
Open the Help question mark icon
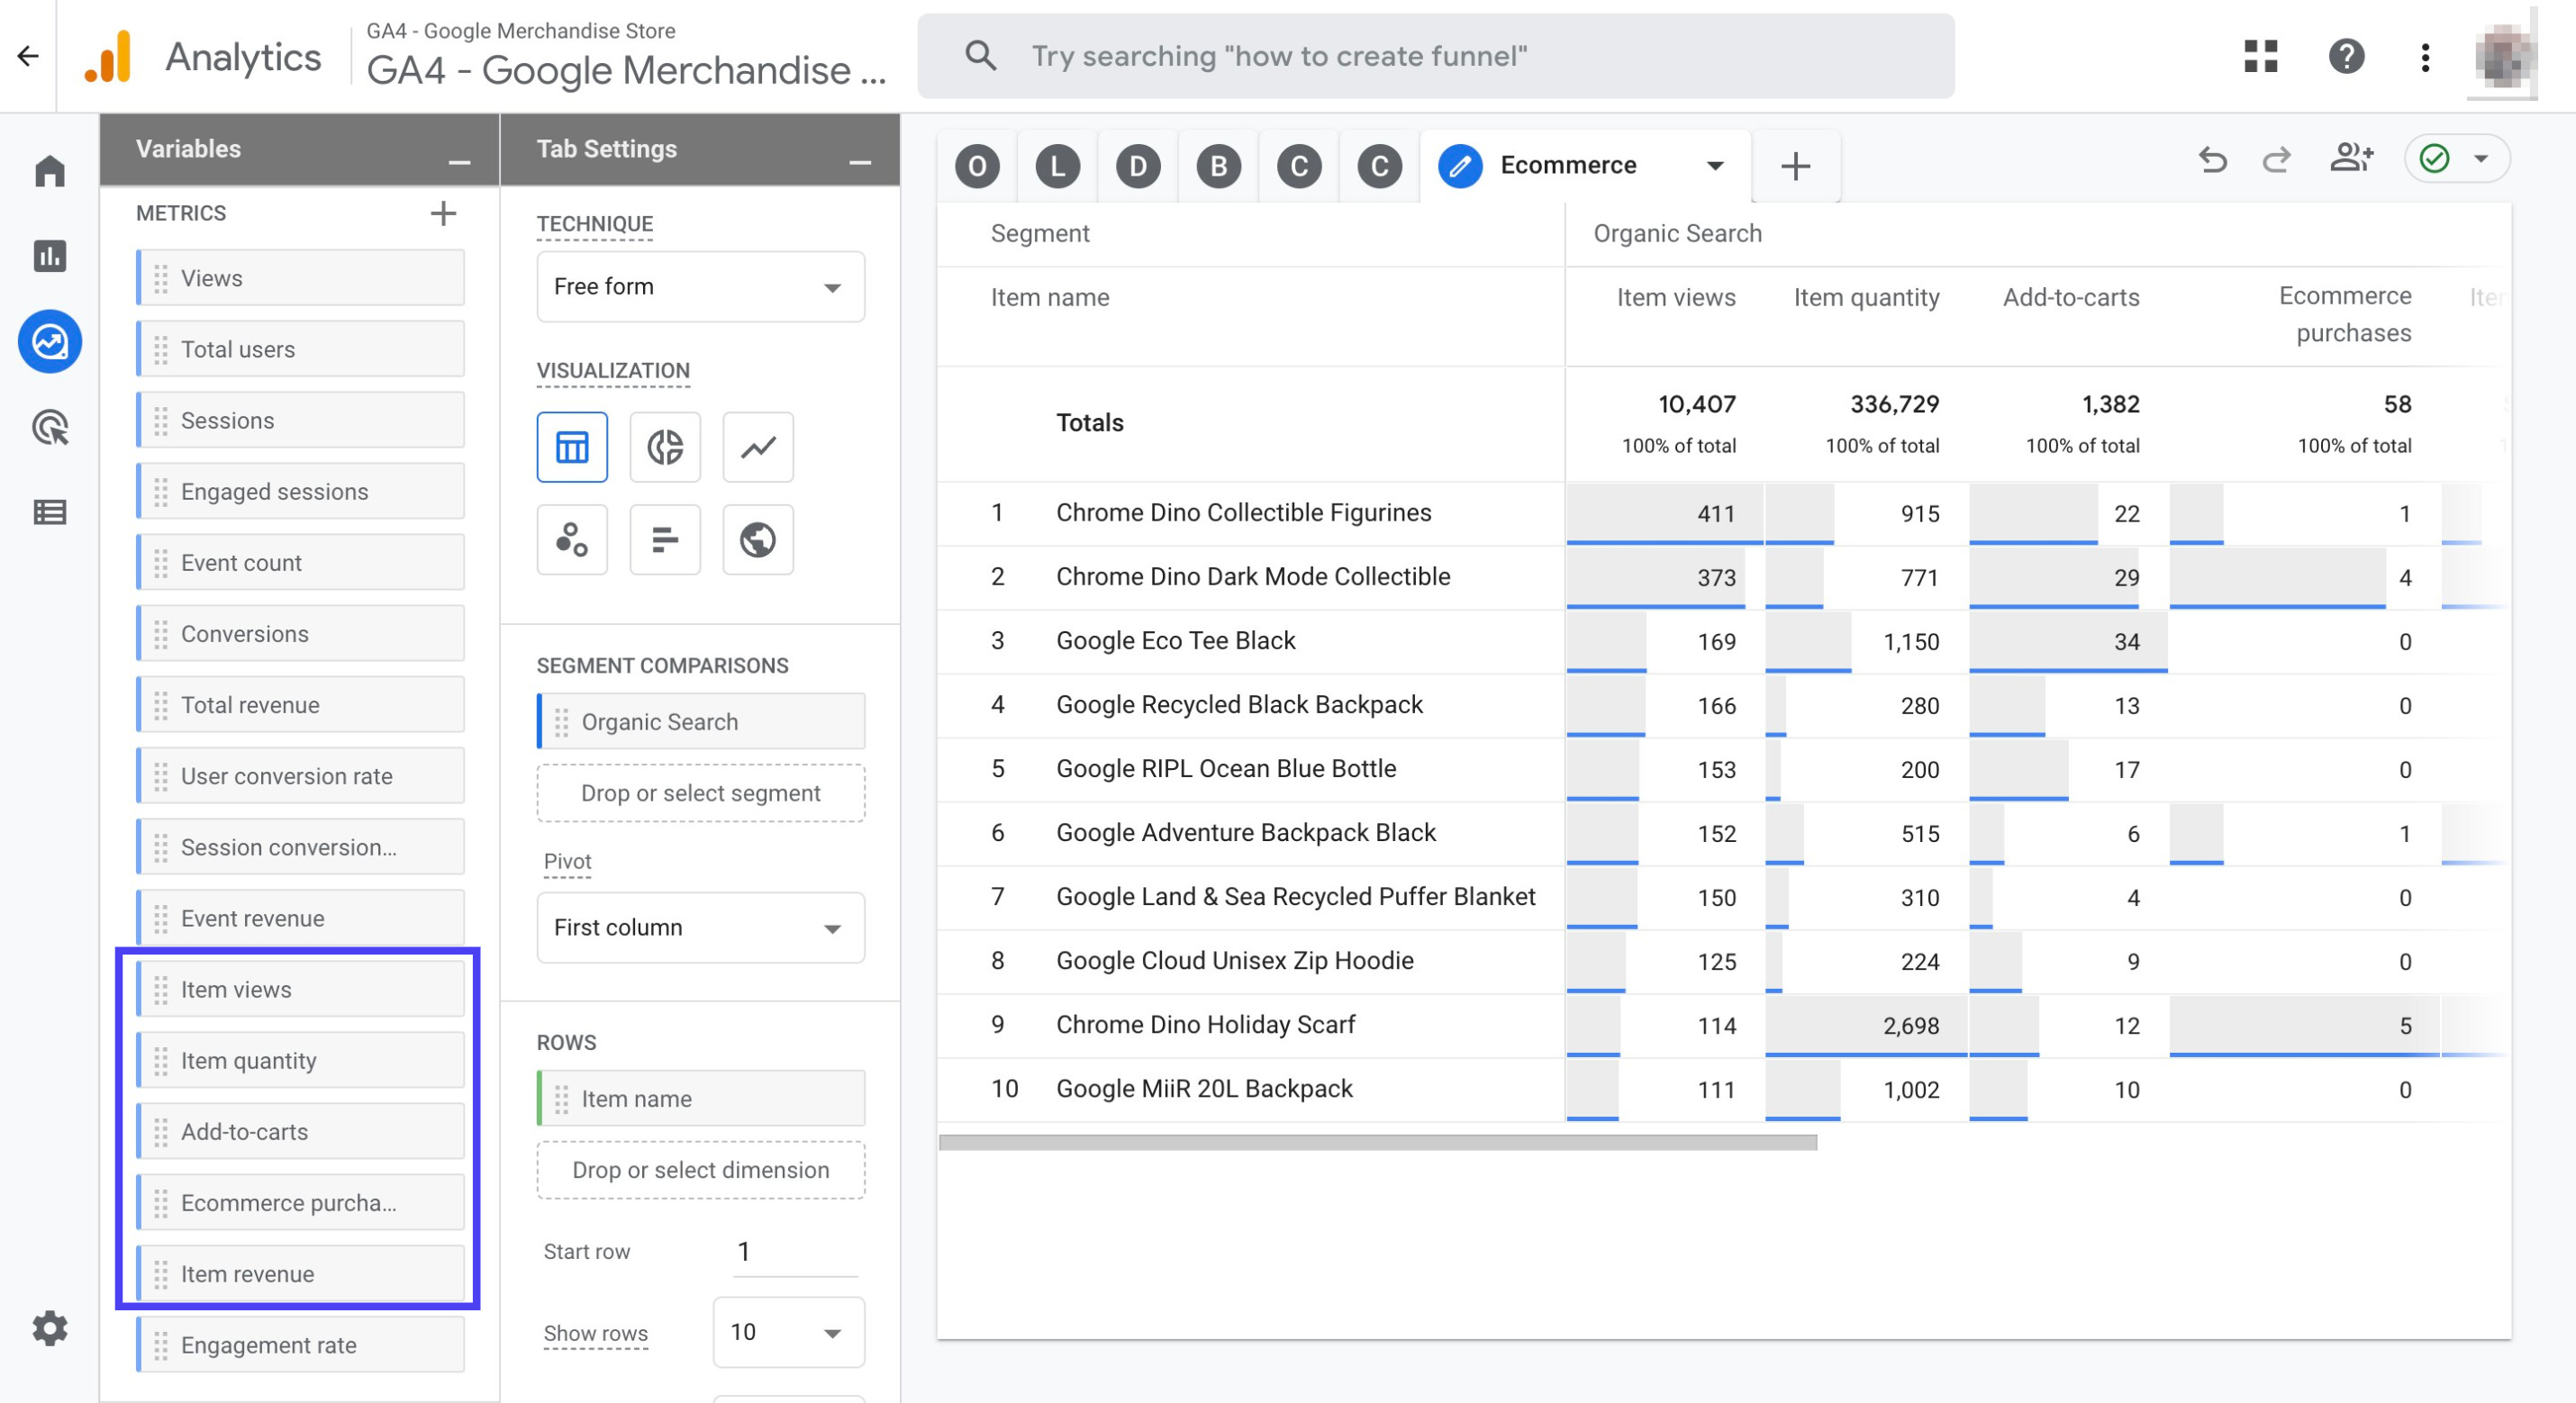[x=2346, y=56]
